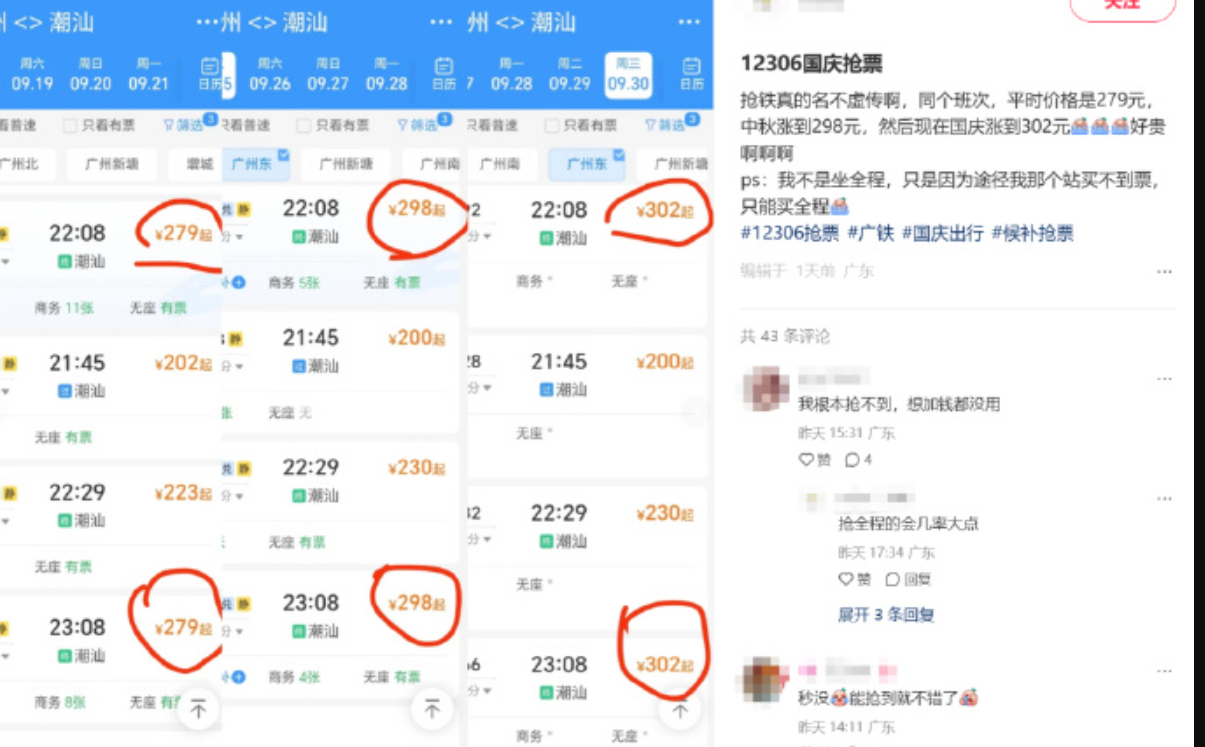Open hashtag #国庆出行
Screen dimensions: 1205x747
[x=943, y=233]
